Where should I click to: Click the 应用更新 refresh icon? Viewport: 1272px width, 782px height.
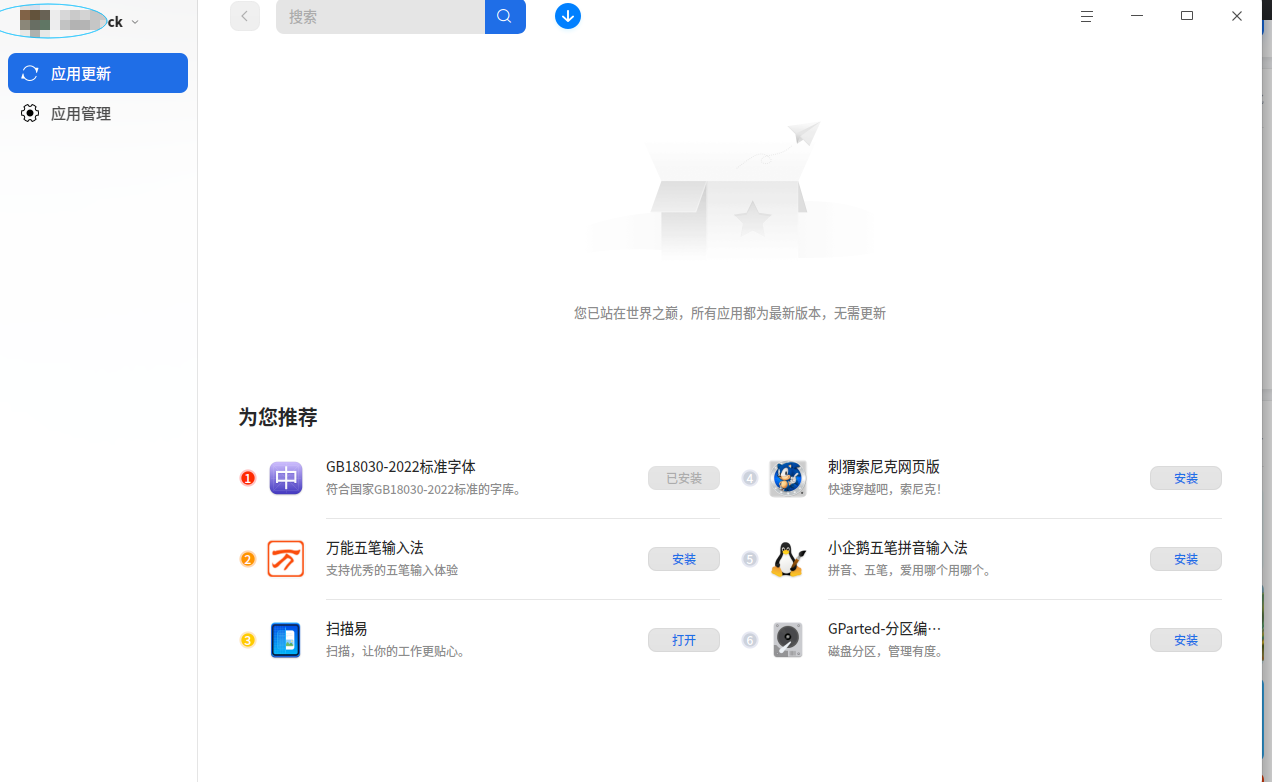[30, 73]
